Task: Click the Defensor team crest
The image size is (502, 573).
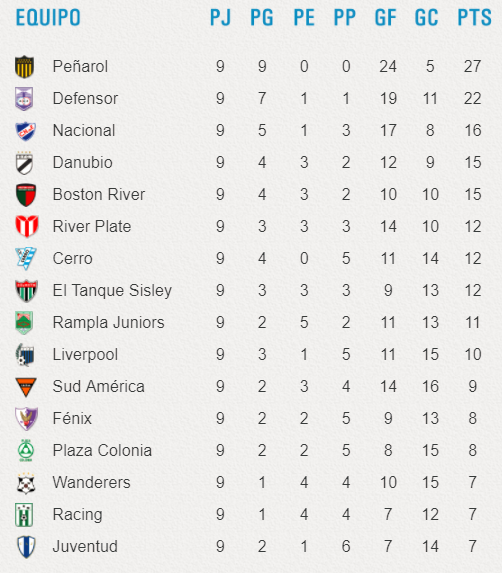Action: click(x=24, y=99)
